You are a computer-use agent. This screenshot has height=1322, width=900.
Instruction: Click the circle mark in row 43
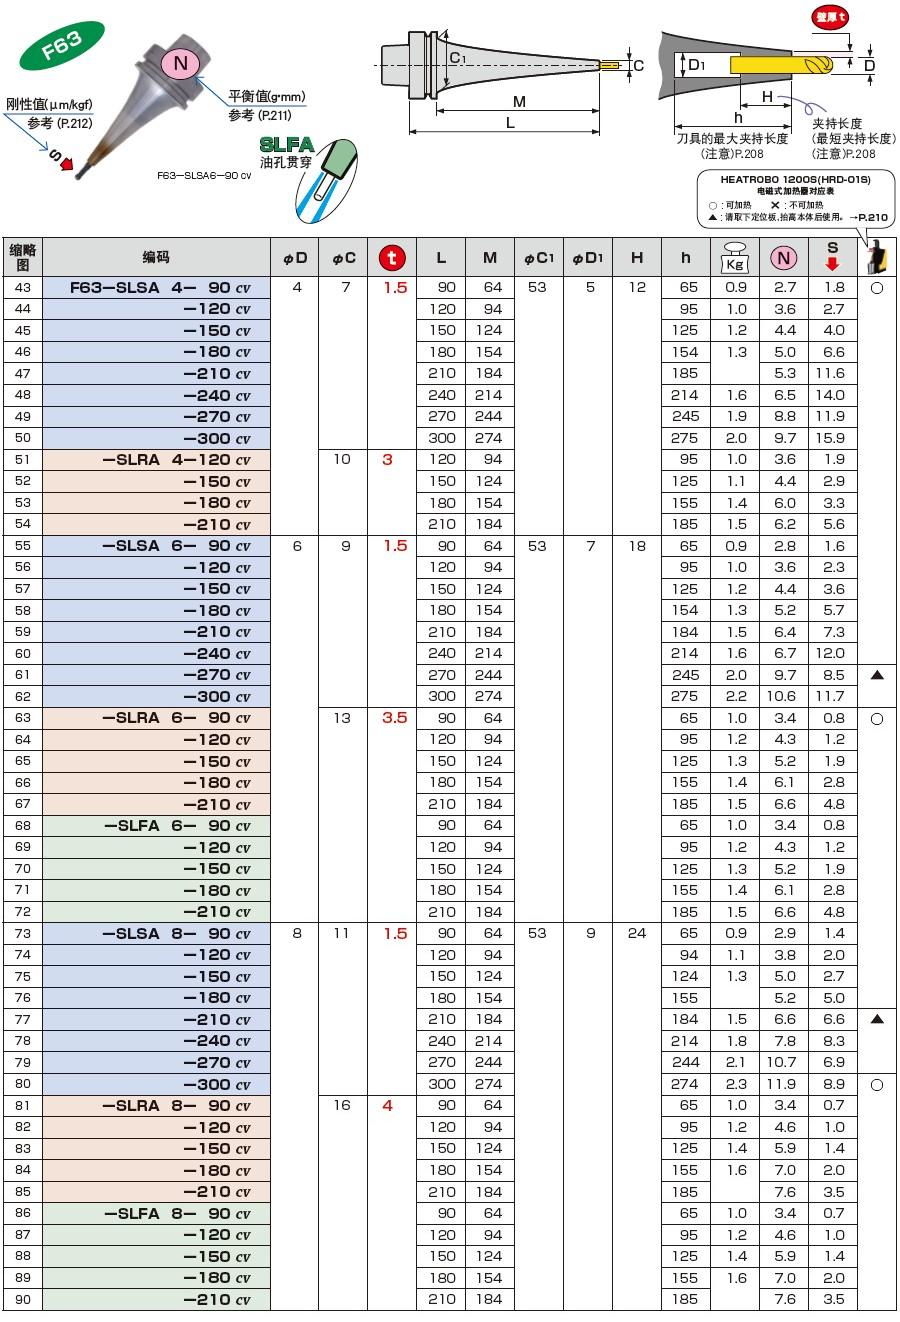click(x=877, y=288)
